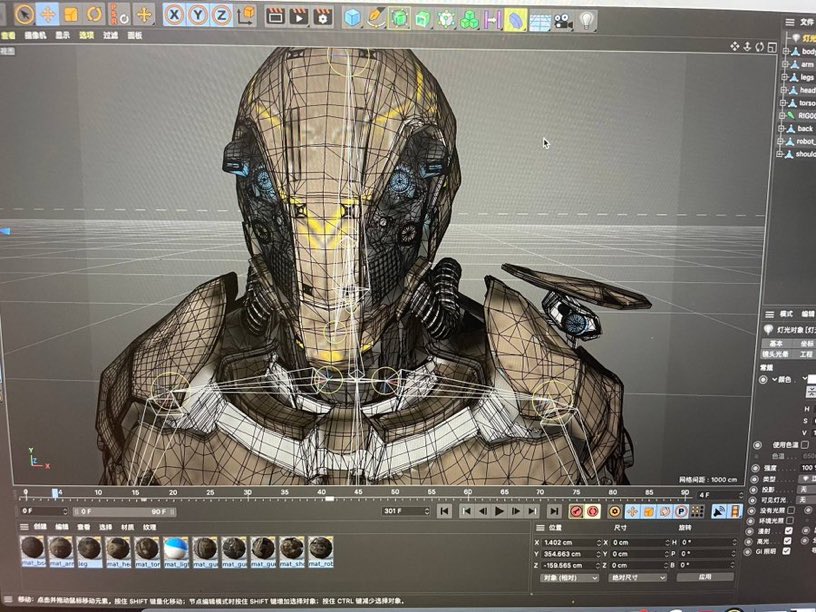Click the 应用 apply button
816x612 pixels.
(x=705, y=577)
